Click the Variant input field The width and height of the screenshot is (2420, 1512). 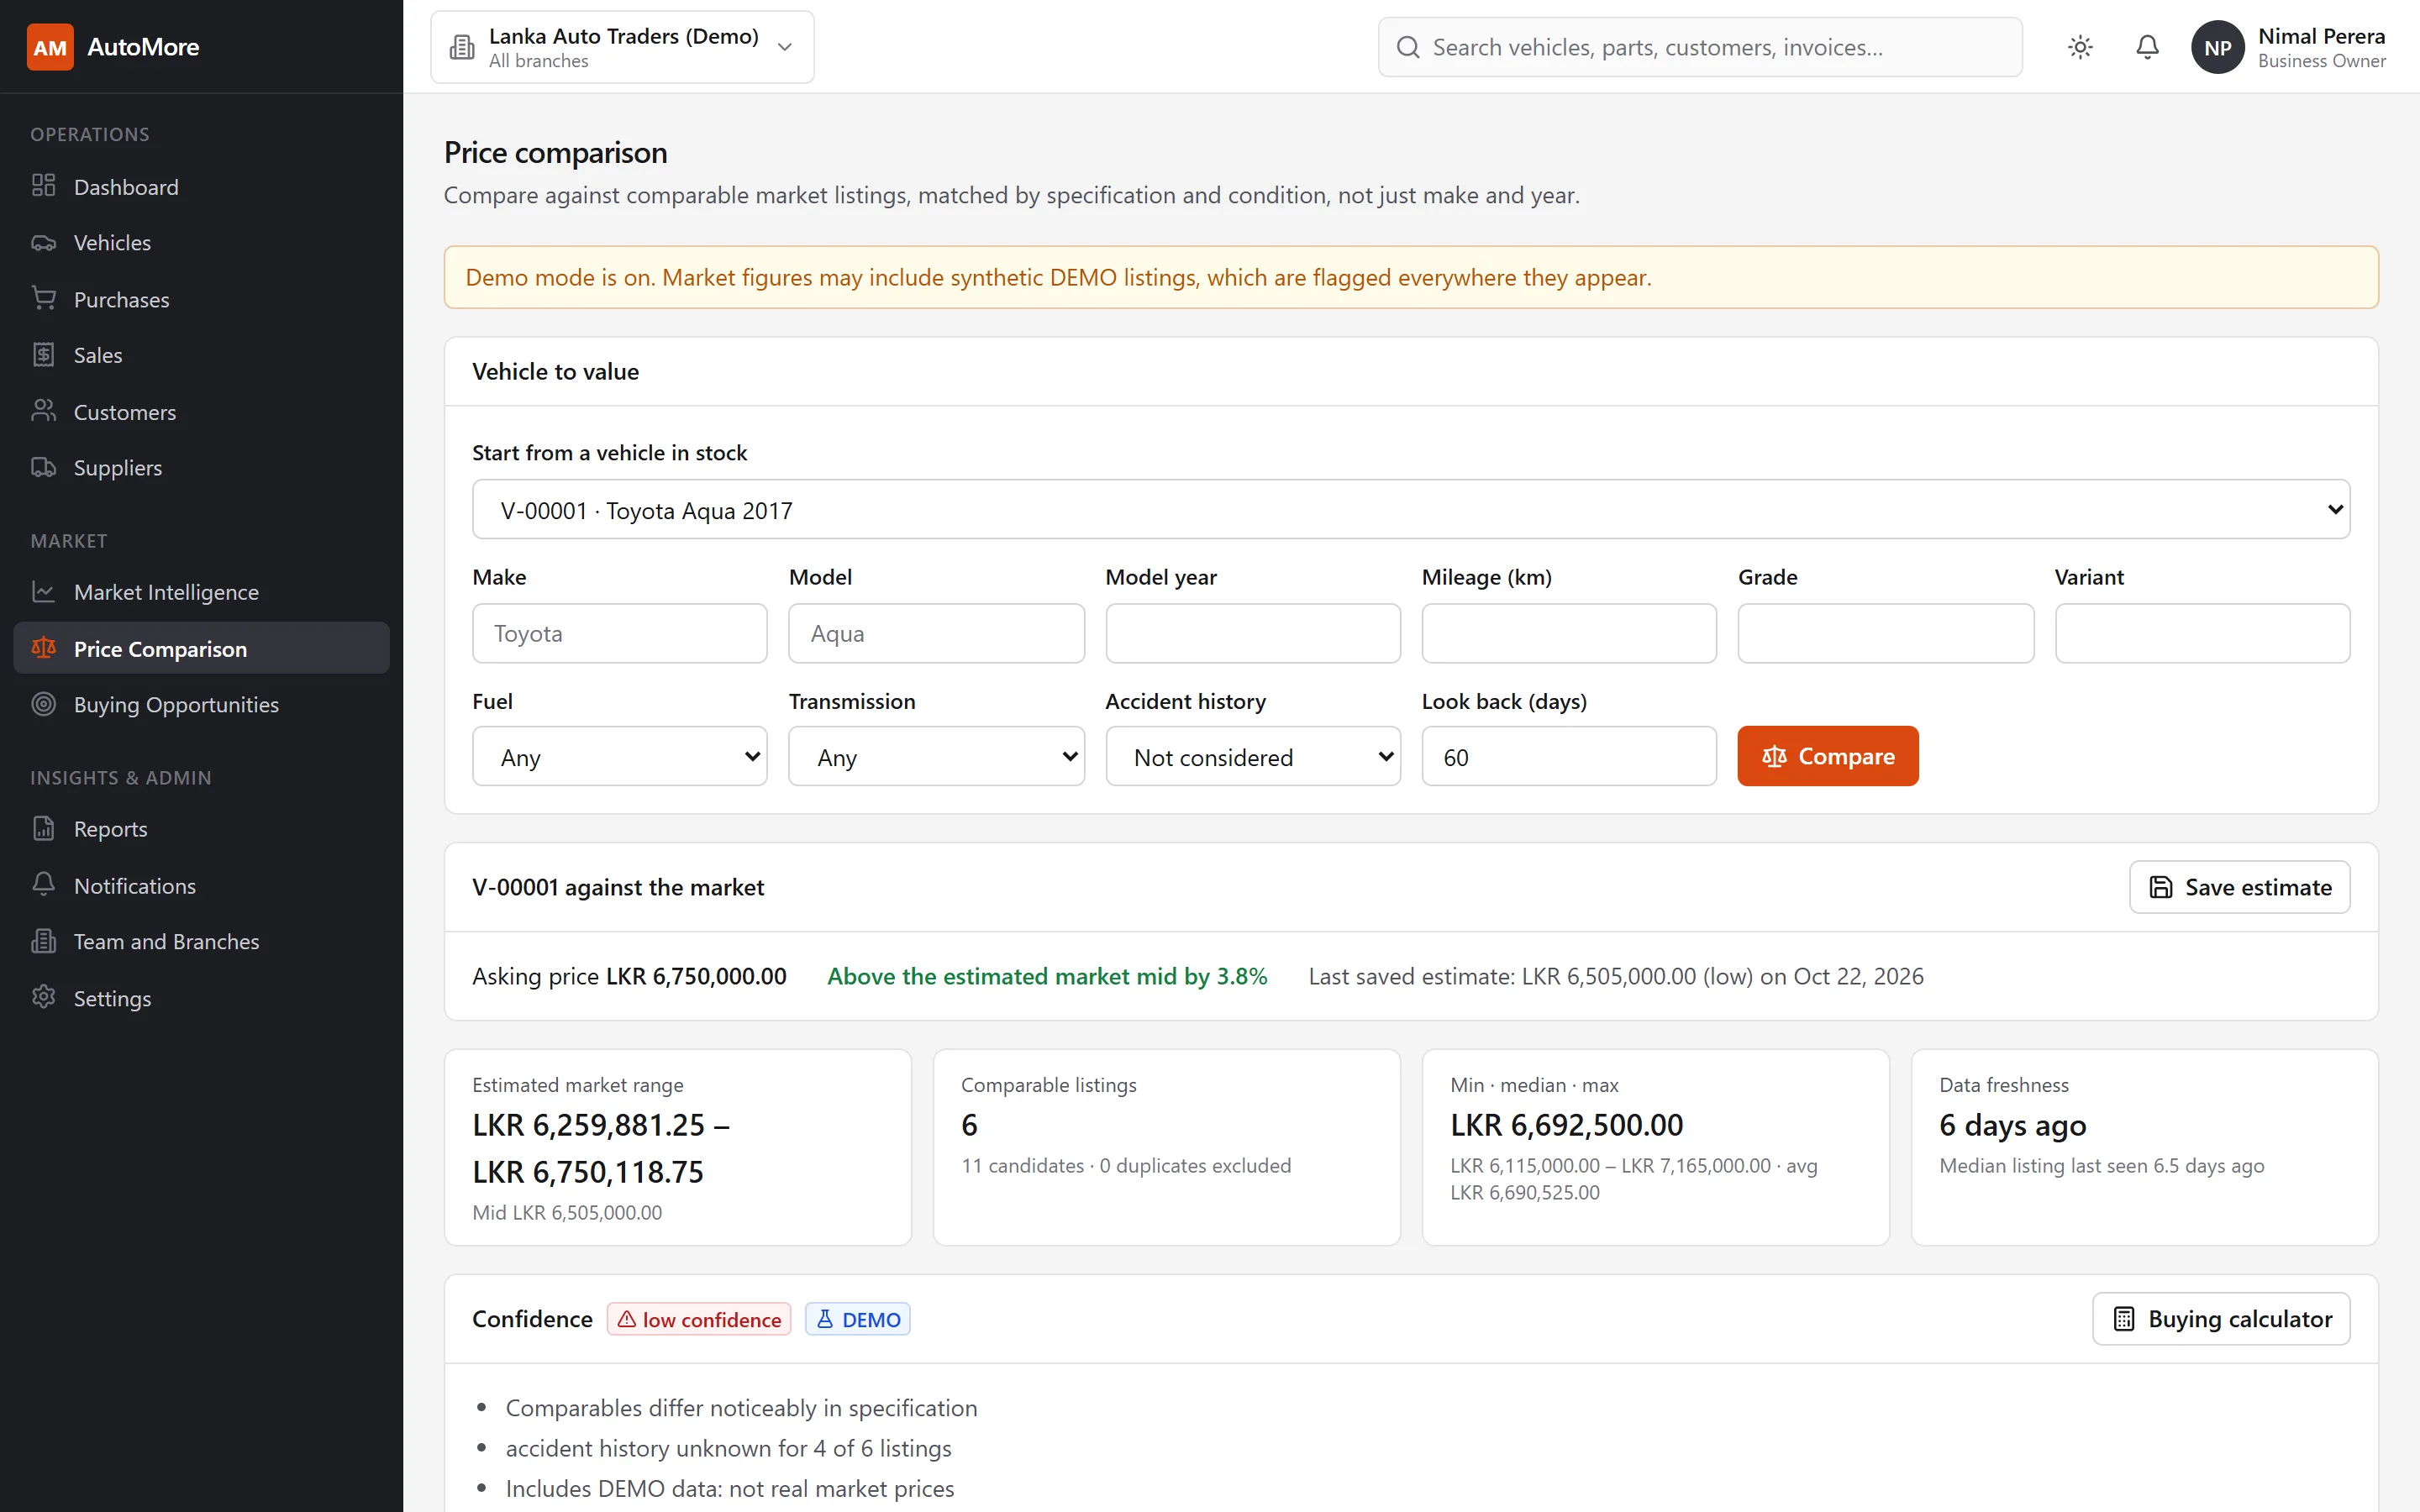2202,633
